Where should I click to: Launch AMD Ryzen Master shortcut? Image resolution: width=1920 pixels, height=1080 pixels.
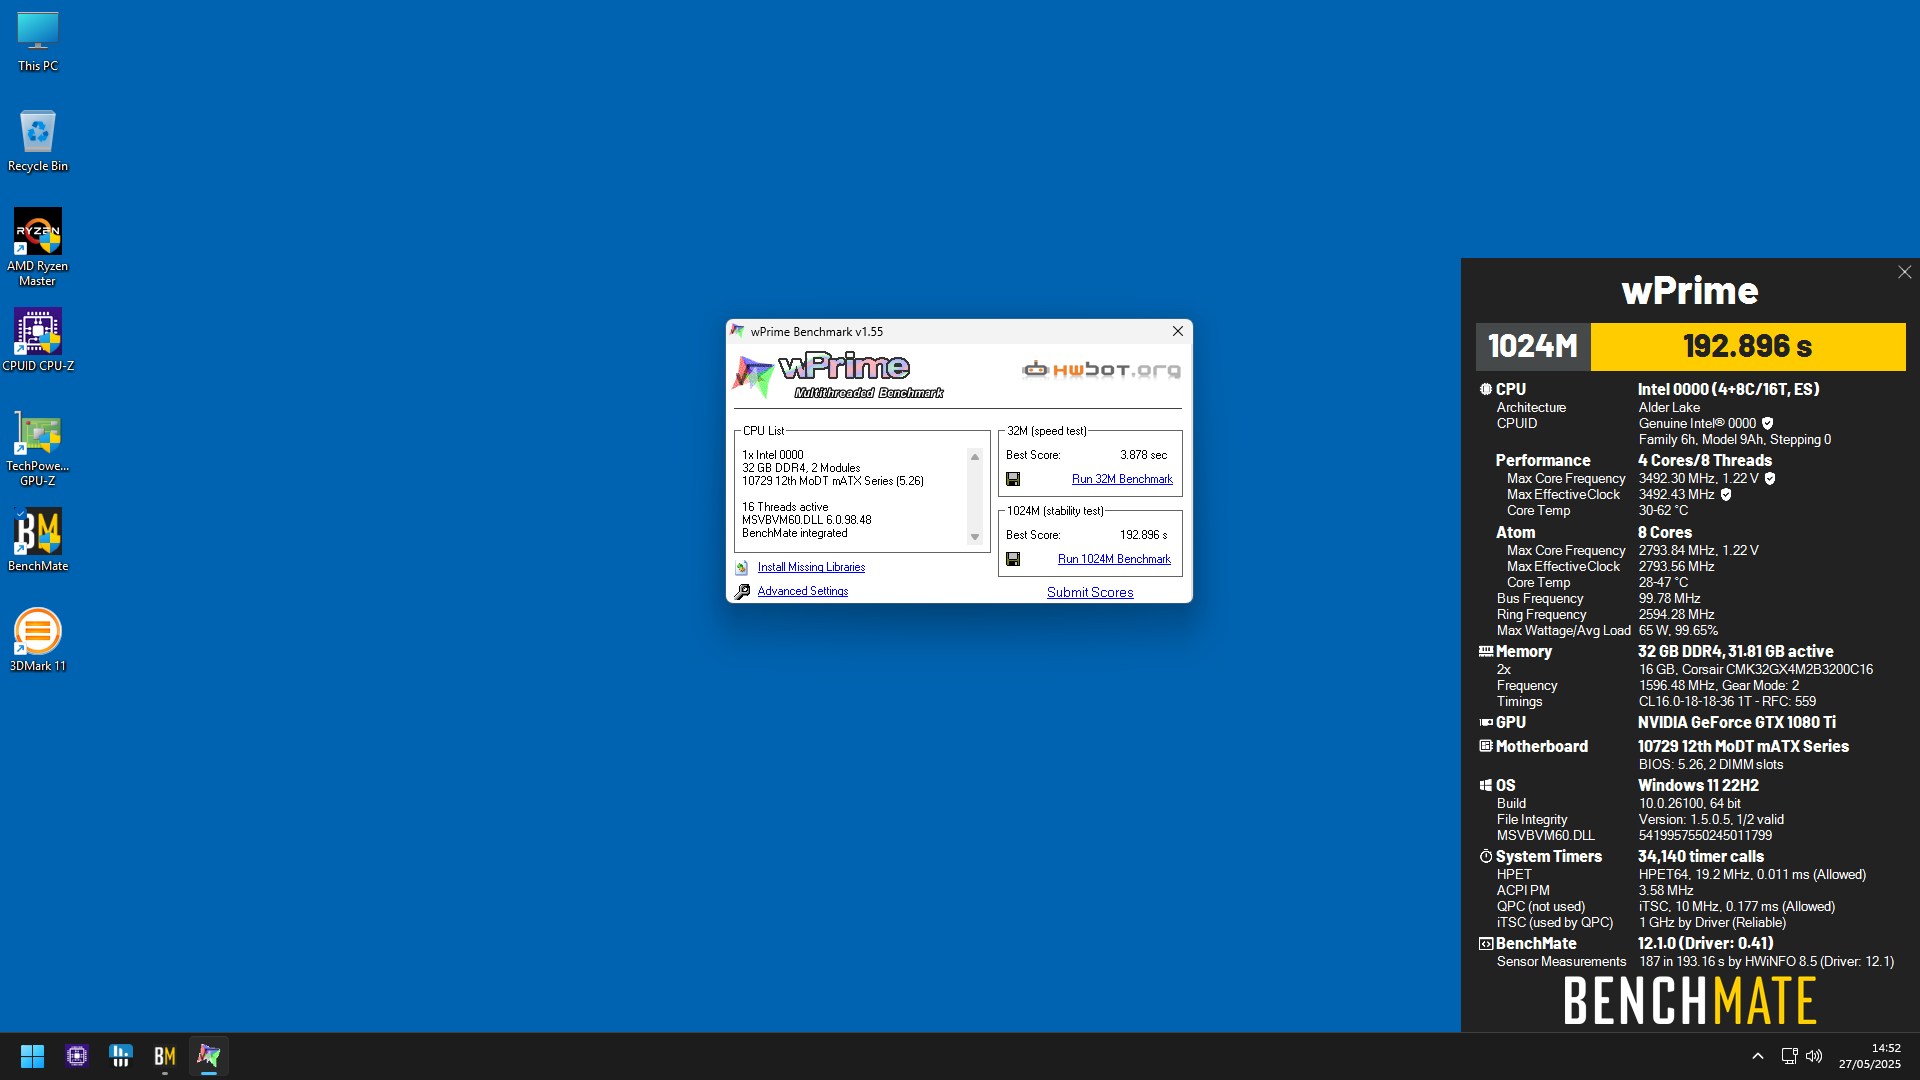(38, 247)
